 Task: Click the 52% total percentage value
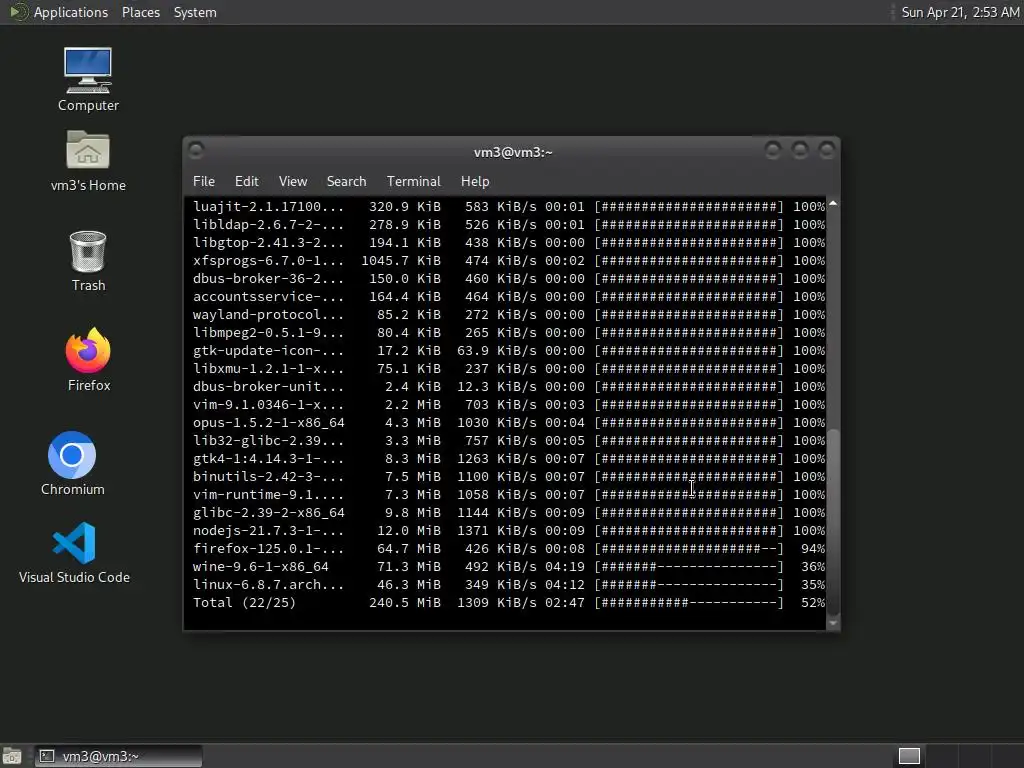coord(813,603)
